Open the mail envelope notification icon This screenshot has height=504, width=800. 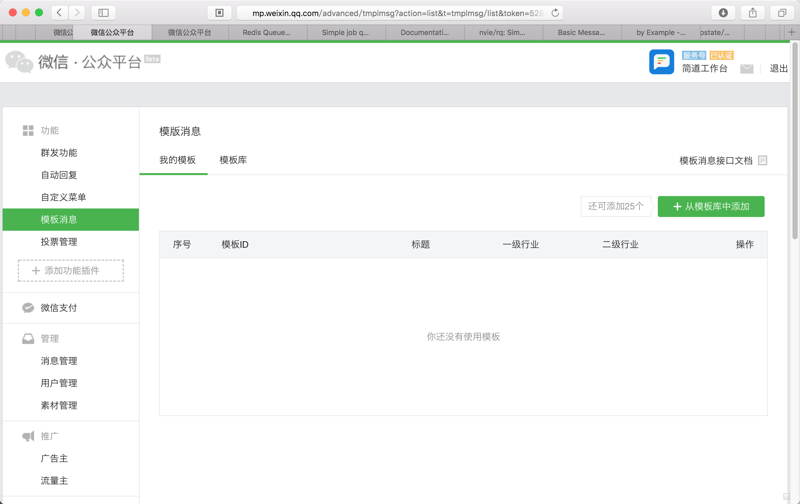pyautogui.click(x=746, y=69)
